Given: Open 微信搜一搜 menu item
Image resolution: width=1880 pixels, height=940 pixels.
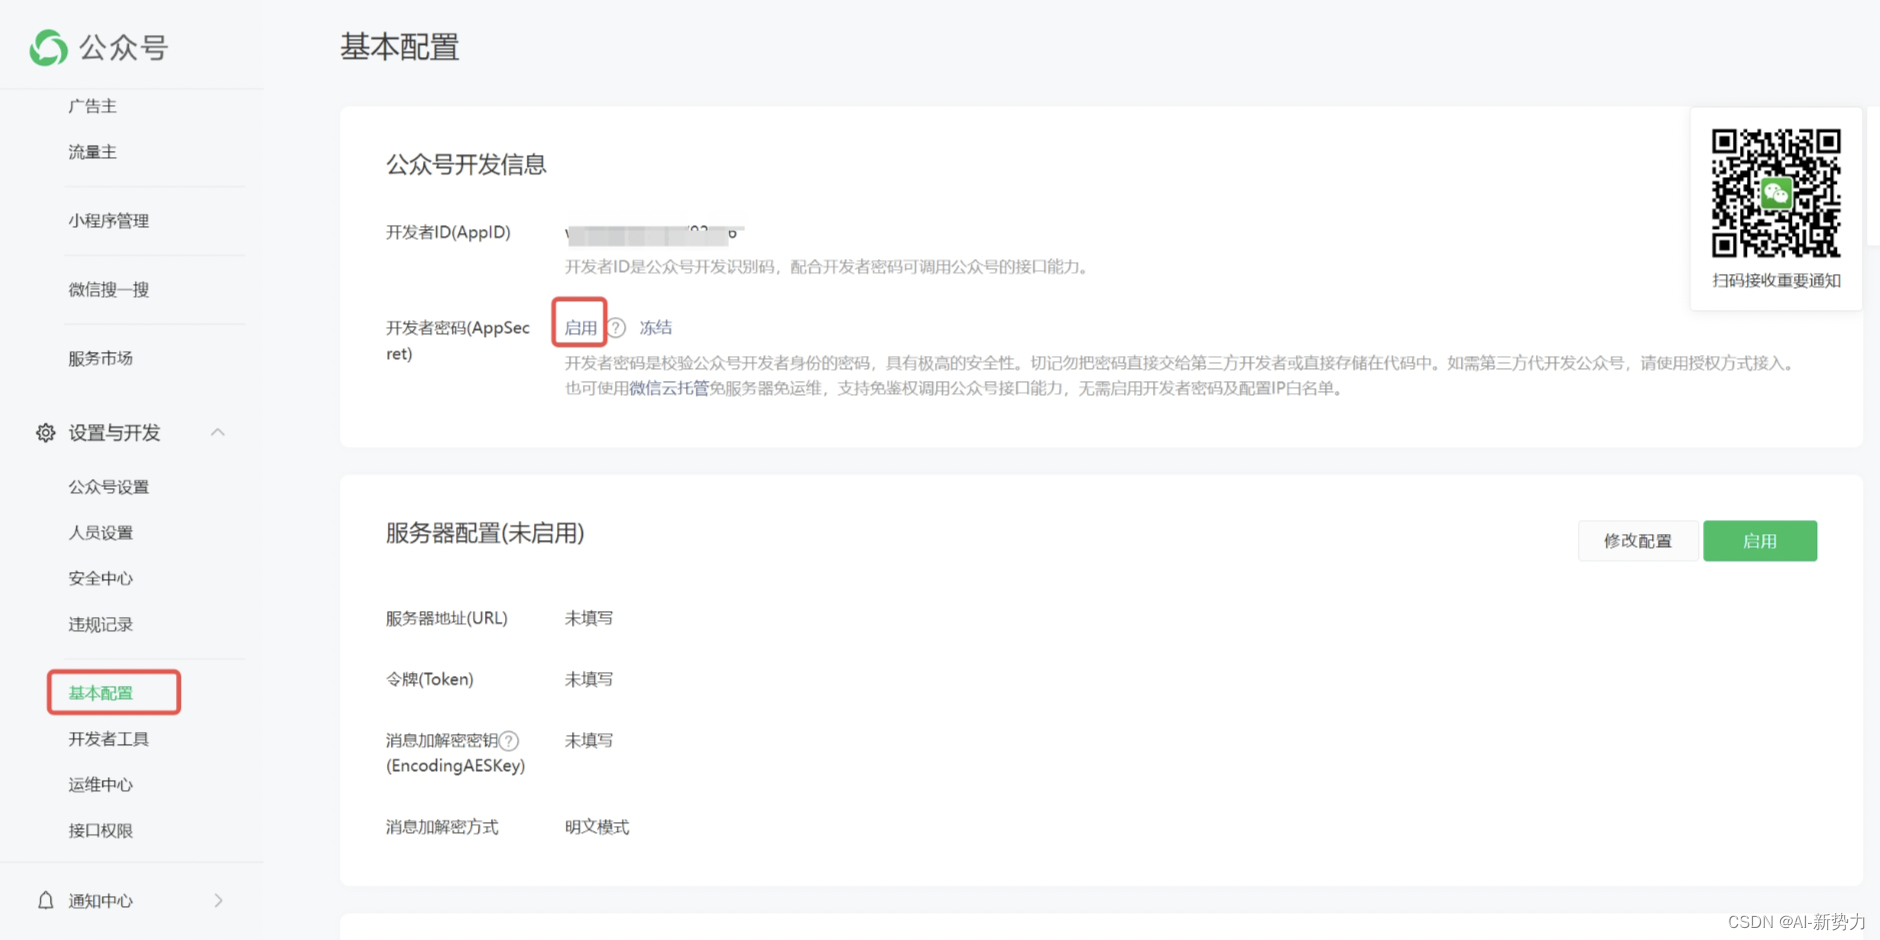Looking at the screenshot, I should click(x=109, y=290).
